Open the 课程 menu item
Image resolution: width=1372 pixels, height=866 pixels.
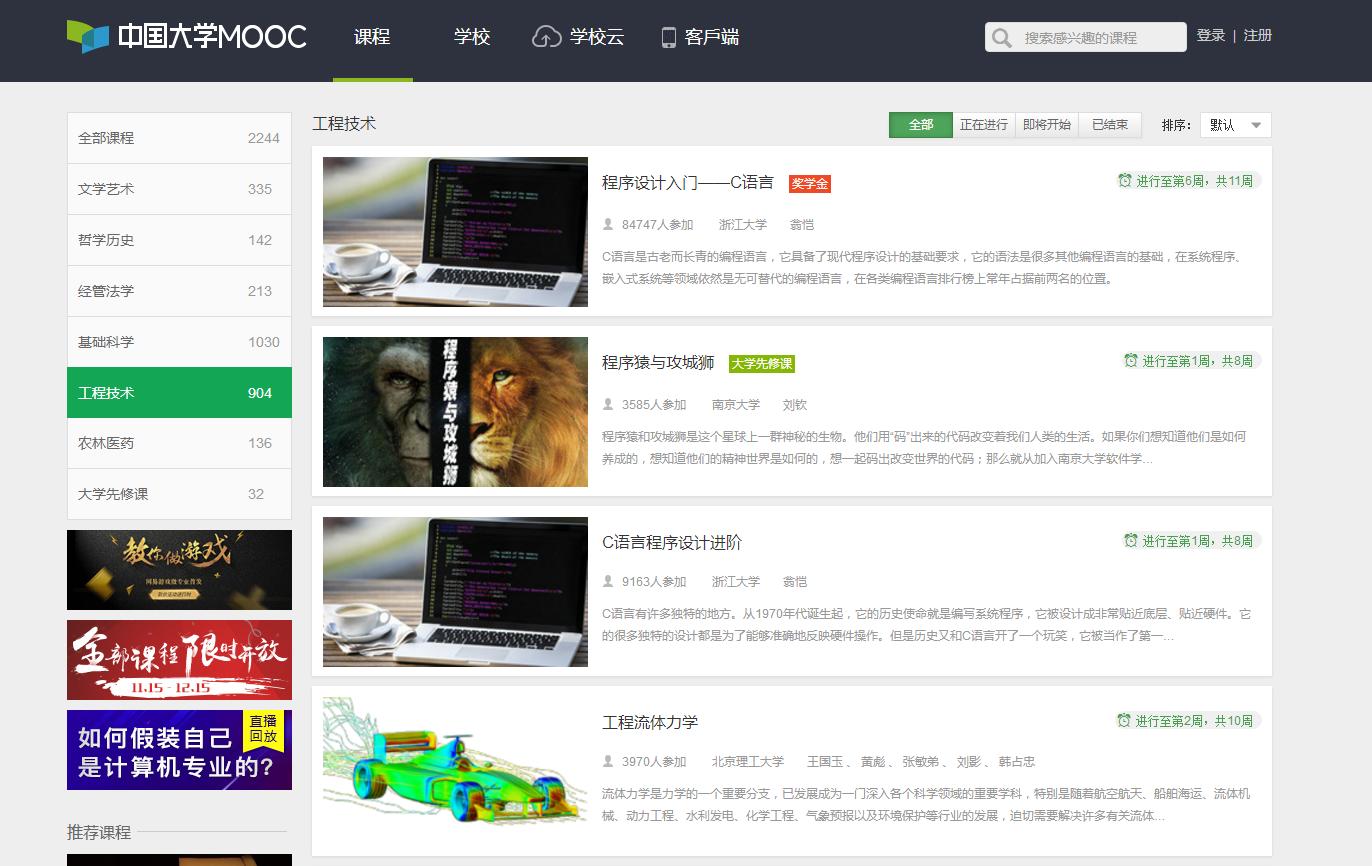click(x=372, y=37)
